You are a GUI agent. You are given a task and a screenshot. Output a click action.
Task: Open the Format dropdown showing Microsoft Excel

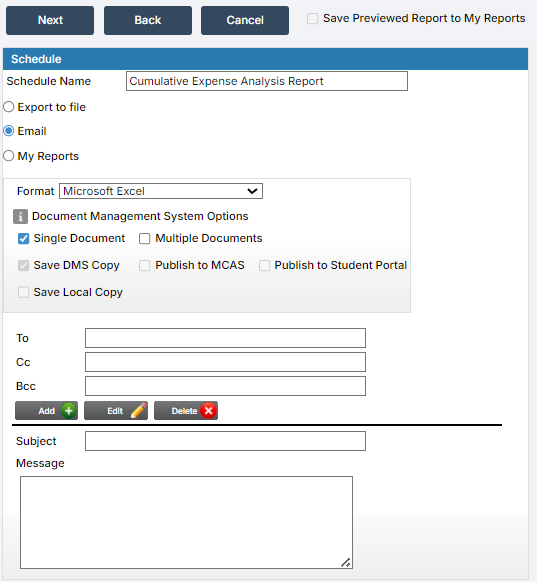tap(161, 191)
